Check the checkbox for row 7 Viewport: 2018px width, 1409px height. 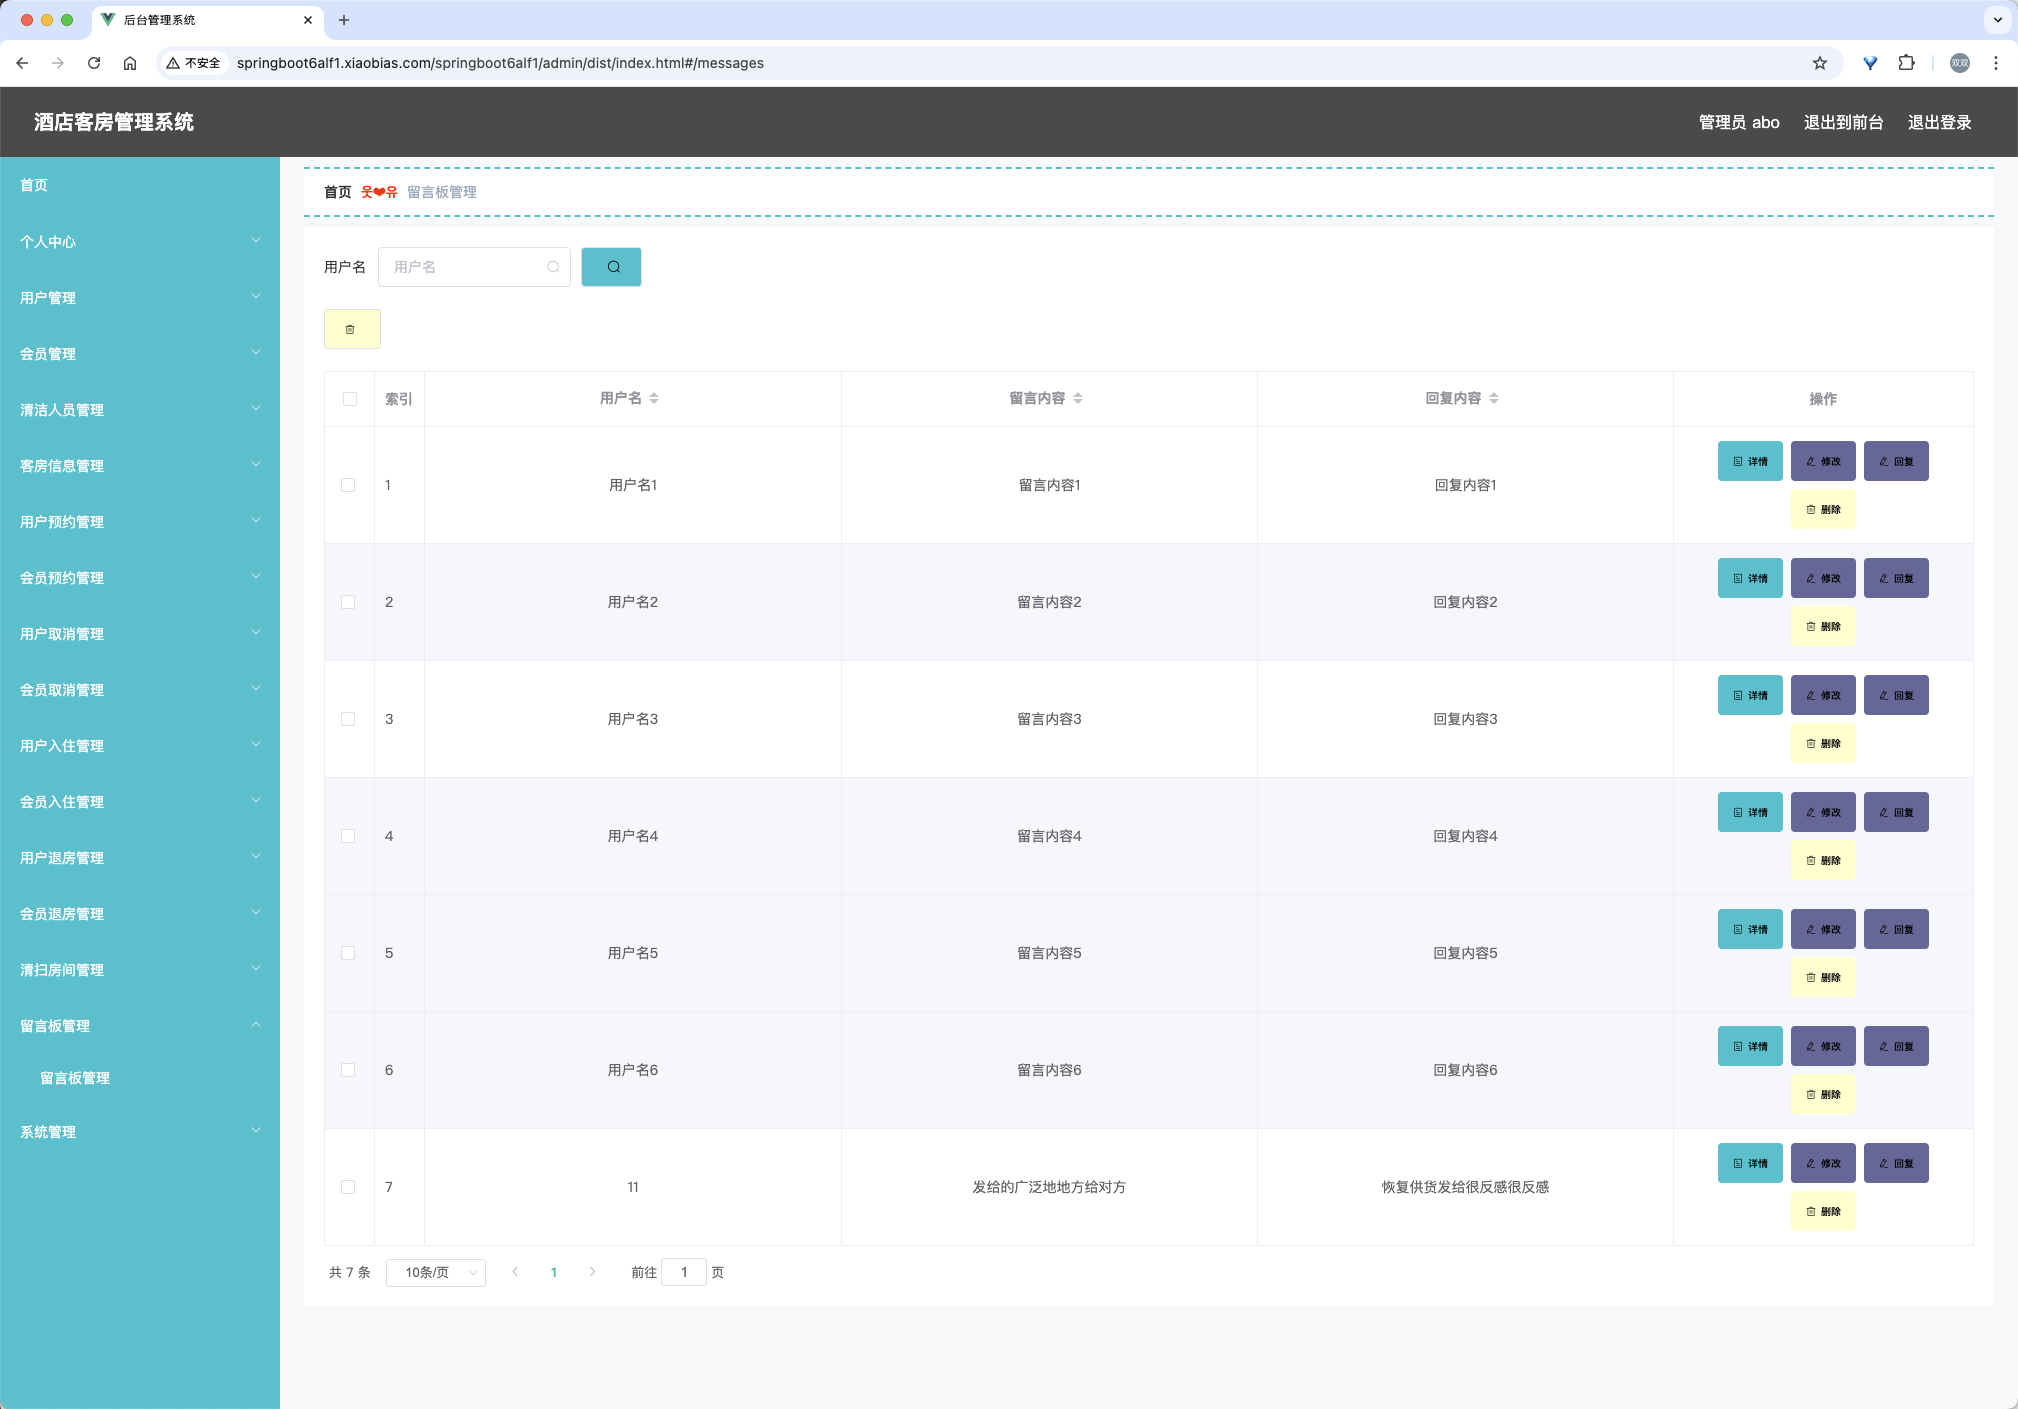tap(348, 1187)
